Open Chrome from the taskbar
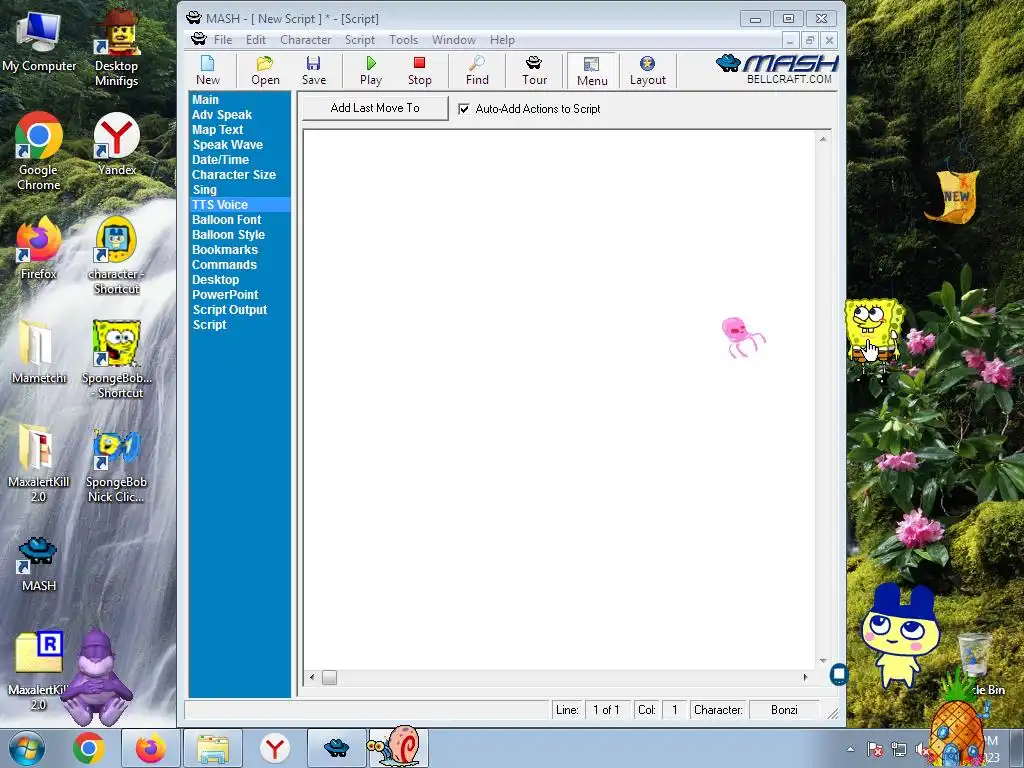 pyautogui.click(x=89, y=748)
